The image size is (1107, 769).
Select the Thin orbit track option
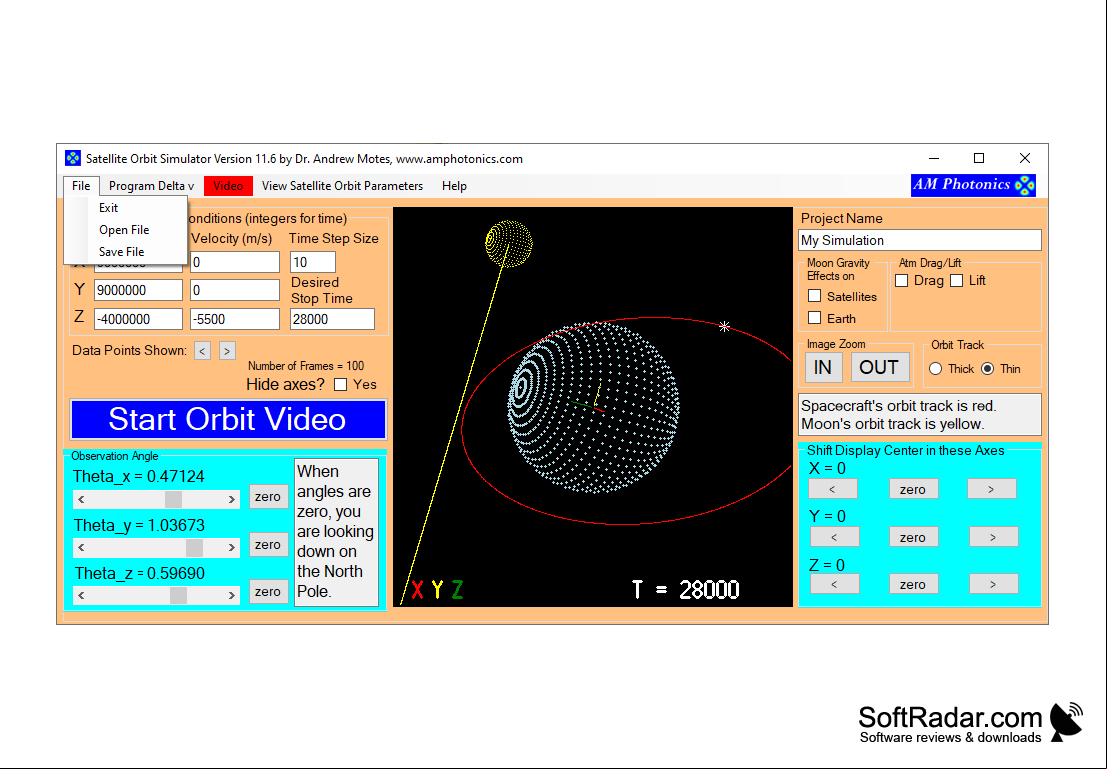(x=988, y=369)
